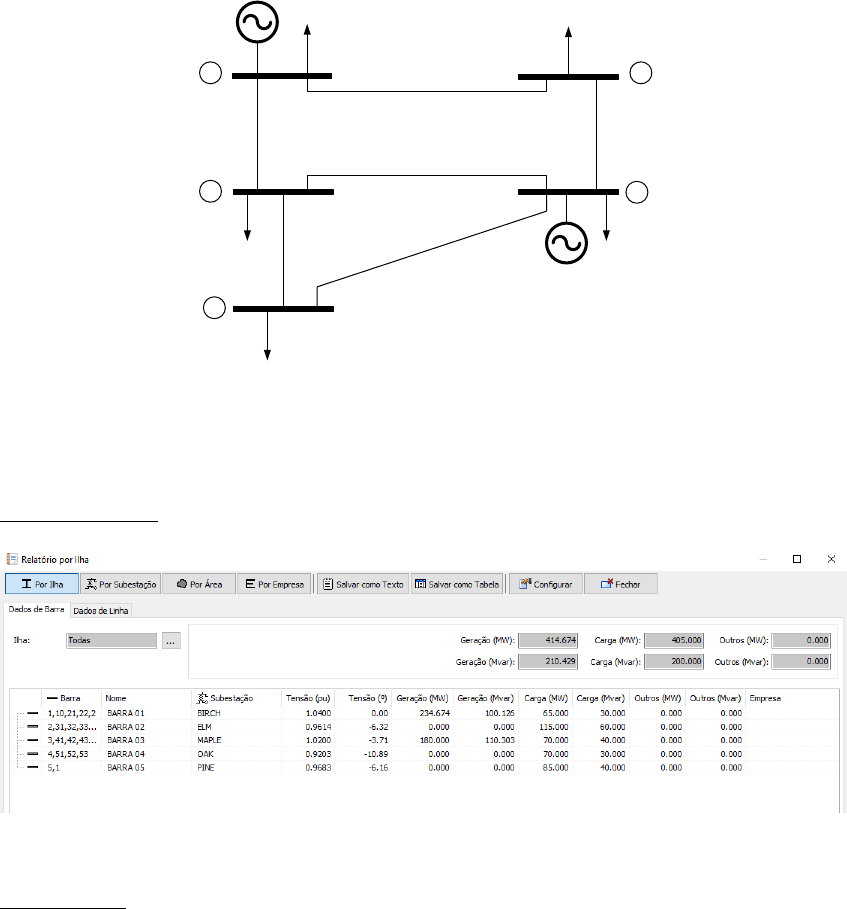Viewport: 847px width, 909px height.
Task: Maximize the Relatório por Ilha window
Action: point(797,559)
